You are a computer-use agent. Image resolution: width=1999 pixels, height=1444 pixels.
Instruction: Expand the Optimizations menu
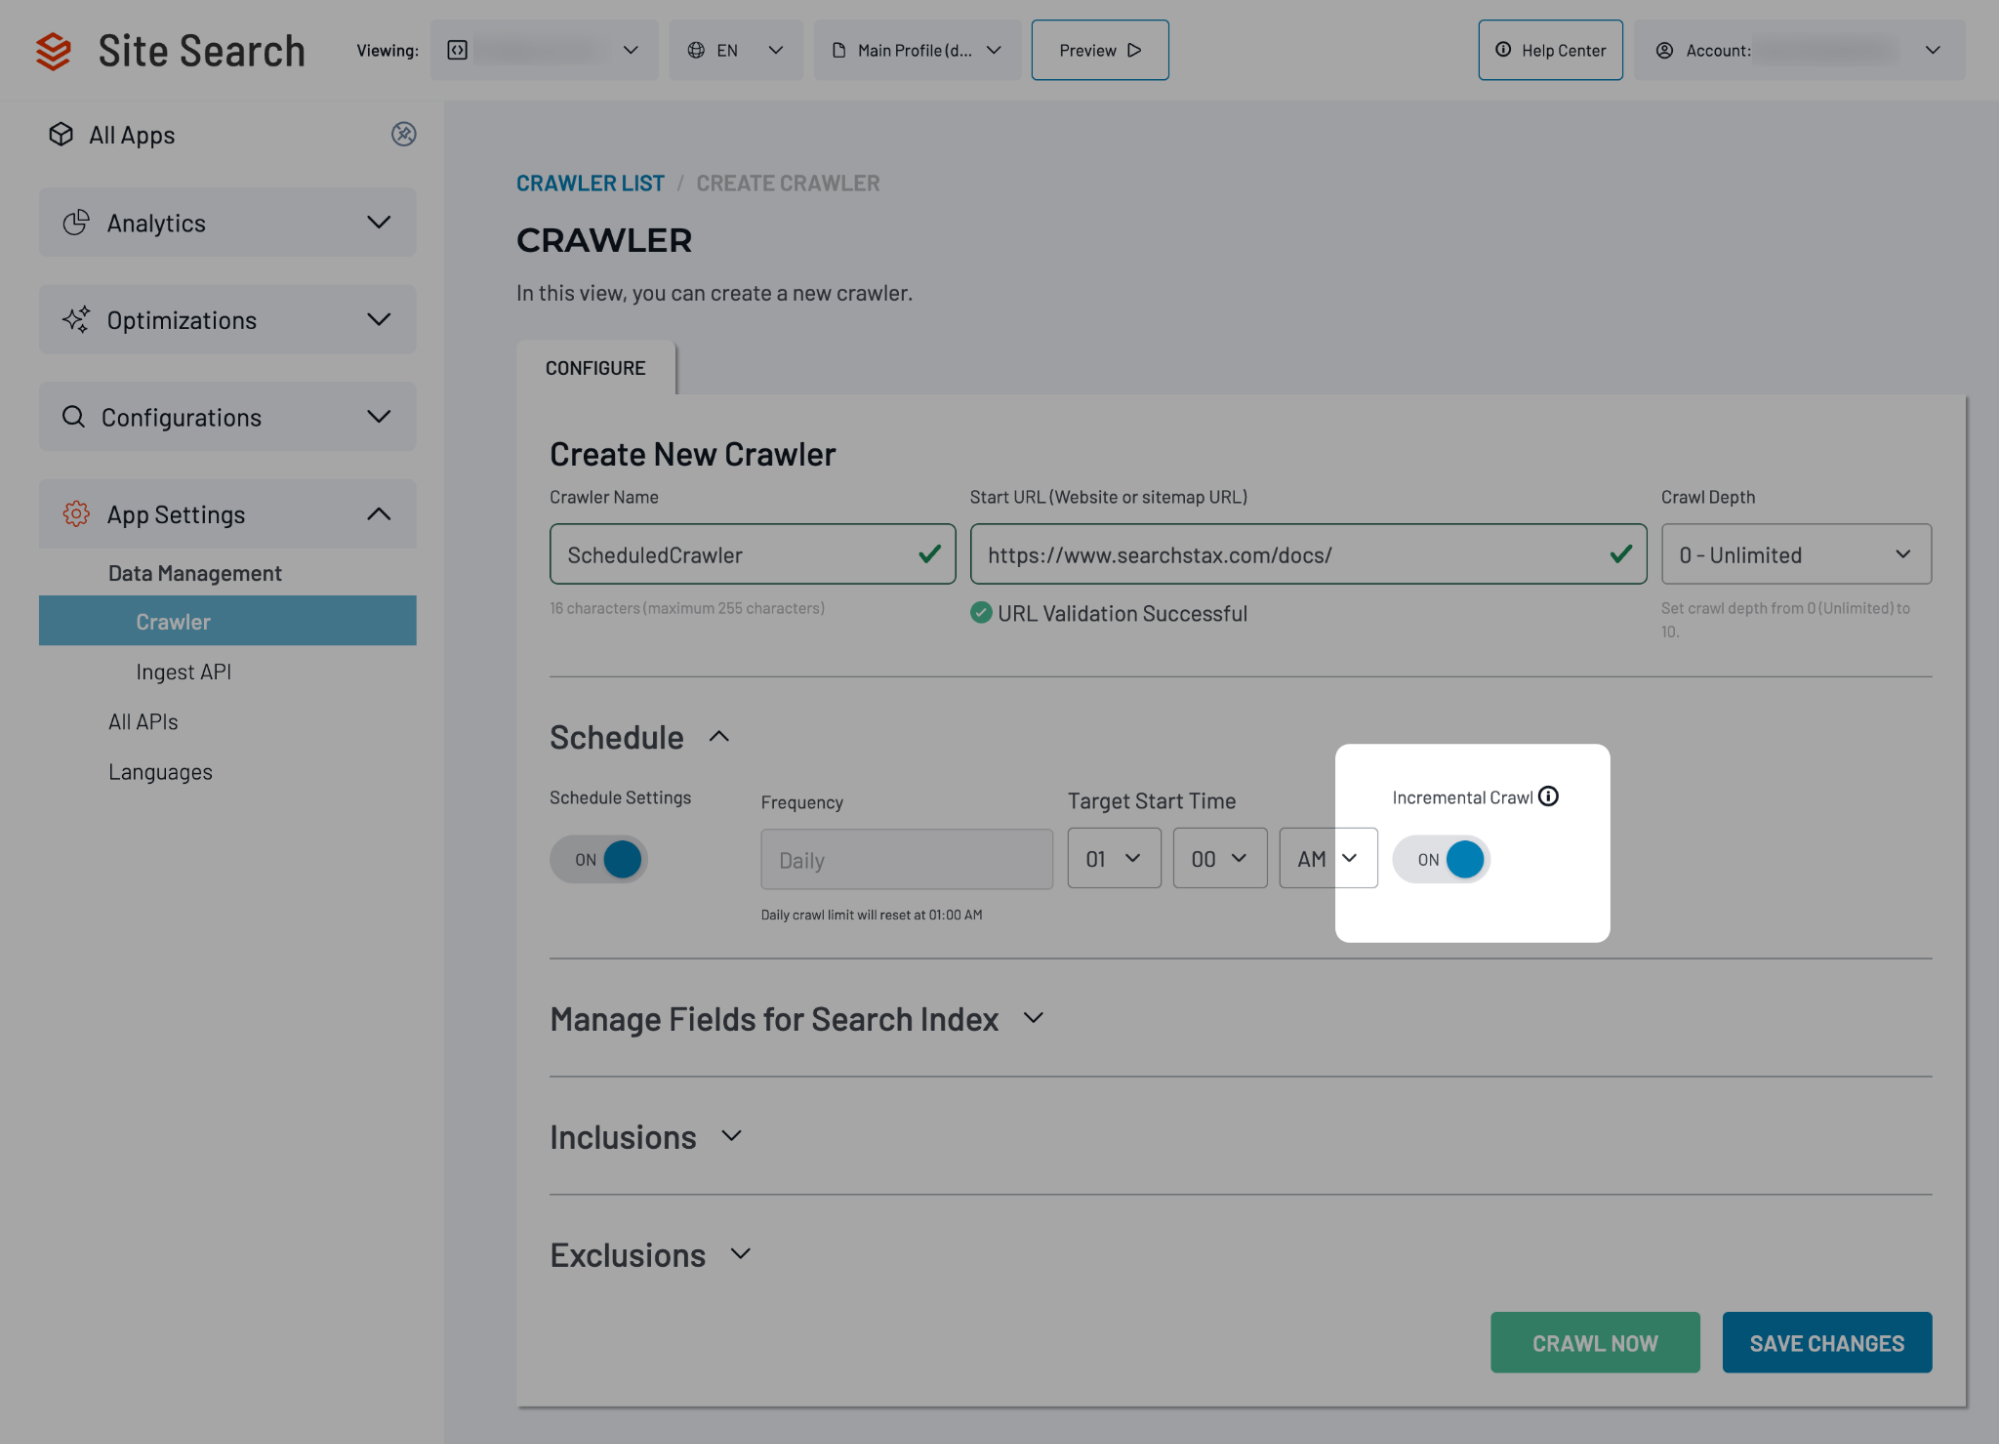click(379, 319)
